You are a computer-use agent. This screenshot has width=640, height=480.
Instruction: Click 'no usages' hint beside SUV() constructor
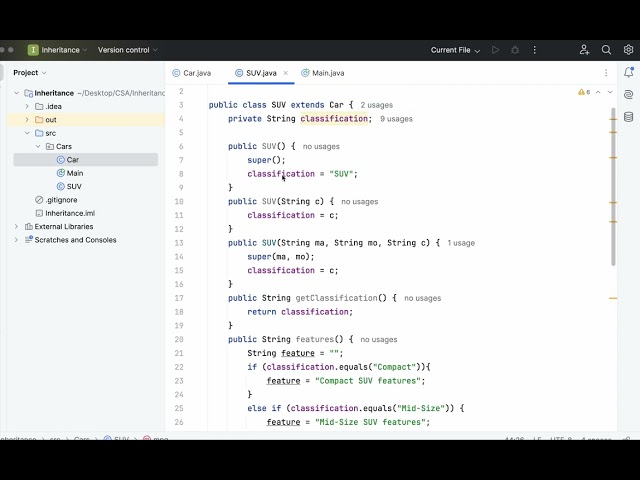point(321,147)
